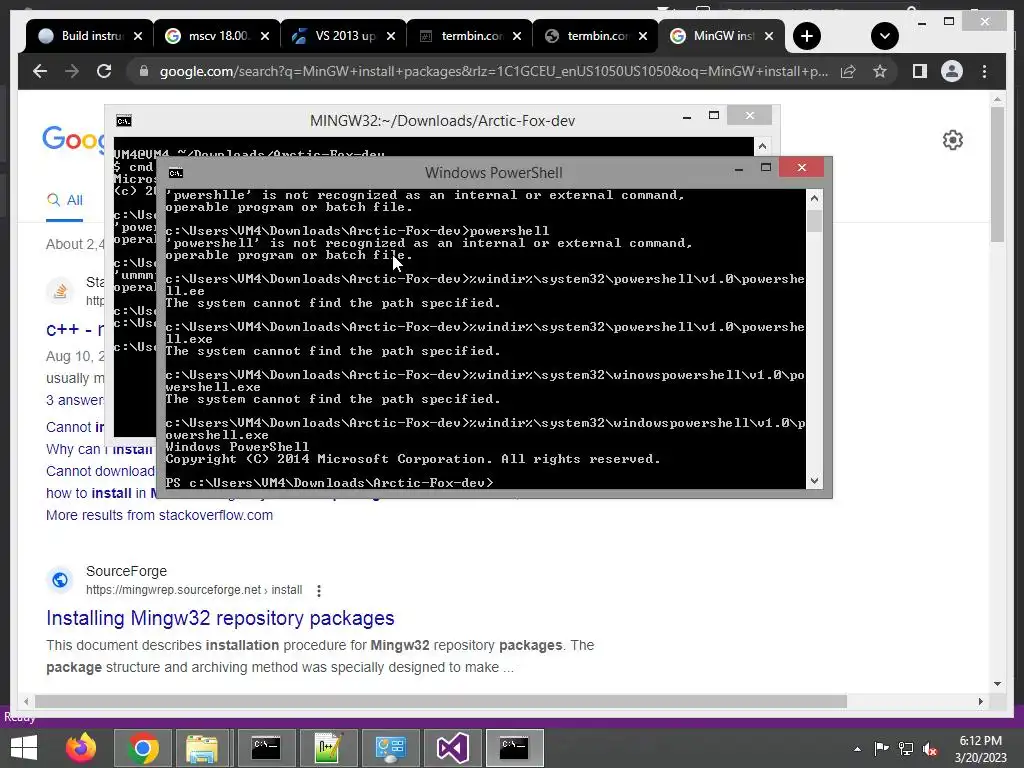
Task: Open File Explorer from the taskbar
Action: [202, 748]
